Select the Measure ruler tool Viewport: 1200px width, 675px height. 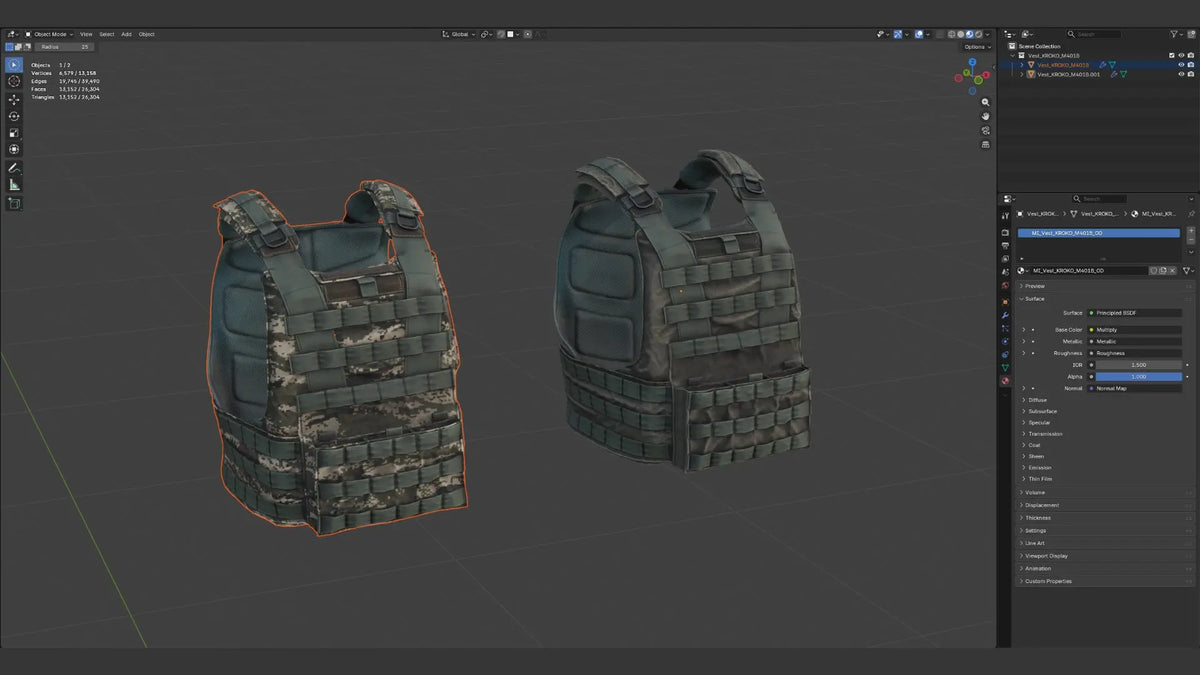pyautogui.click(x=14, y=185)
